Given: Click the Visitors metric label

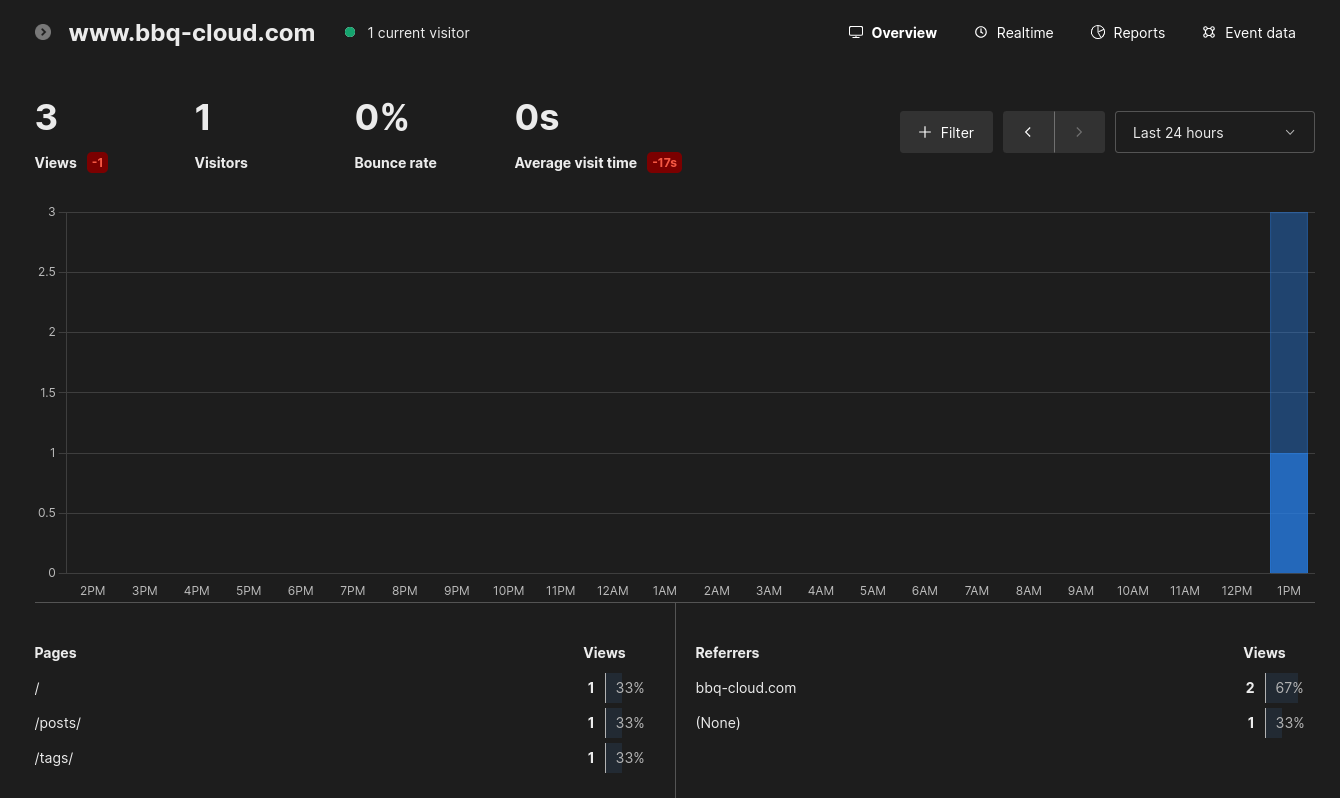Looking at the screenshot, I should 221,163.
